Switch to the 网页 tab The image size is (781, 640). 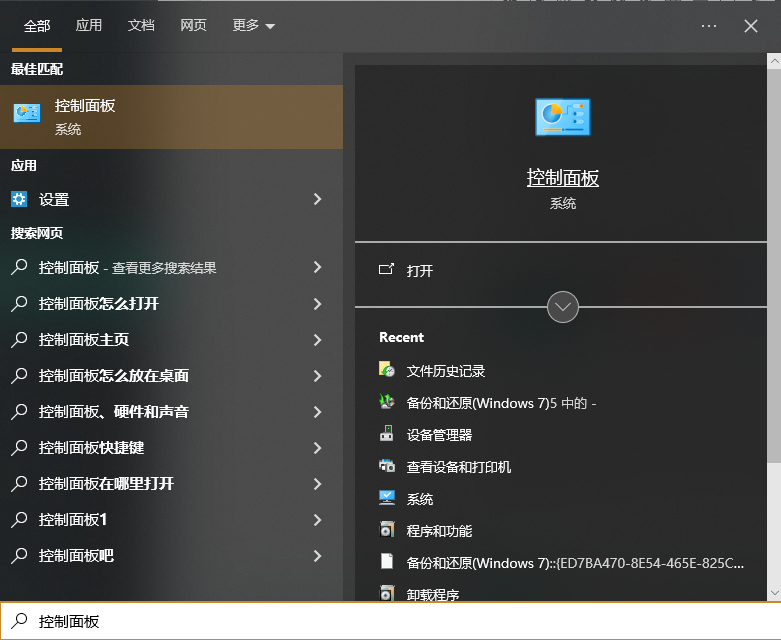(193, 25)
